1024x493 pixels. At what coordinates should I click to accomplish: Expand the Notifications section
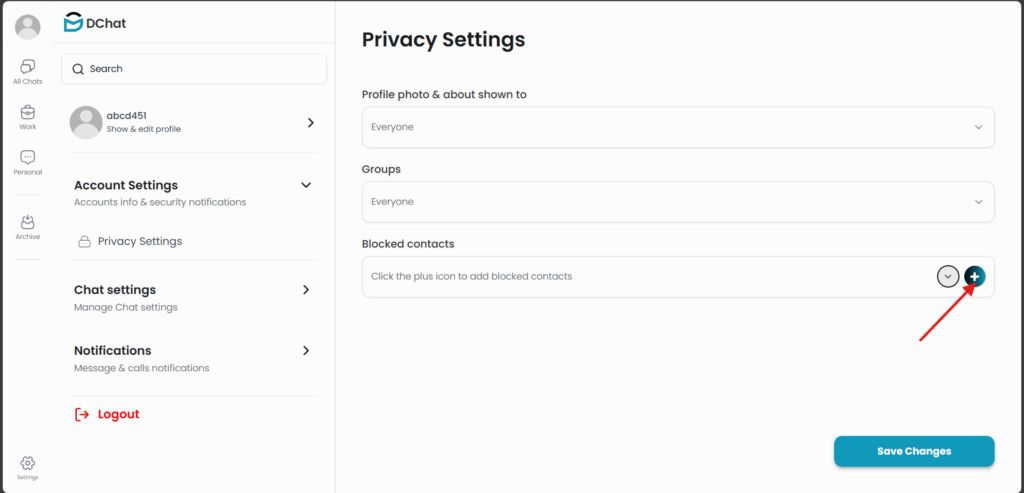[x=306, y=351]
